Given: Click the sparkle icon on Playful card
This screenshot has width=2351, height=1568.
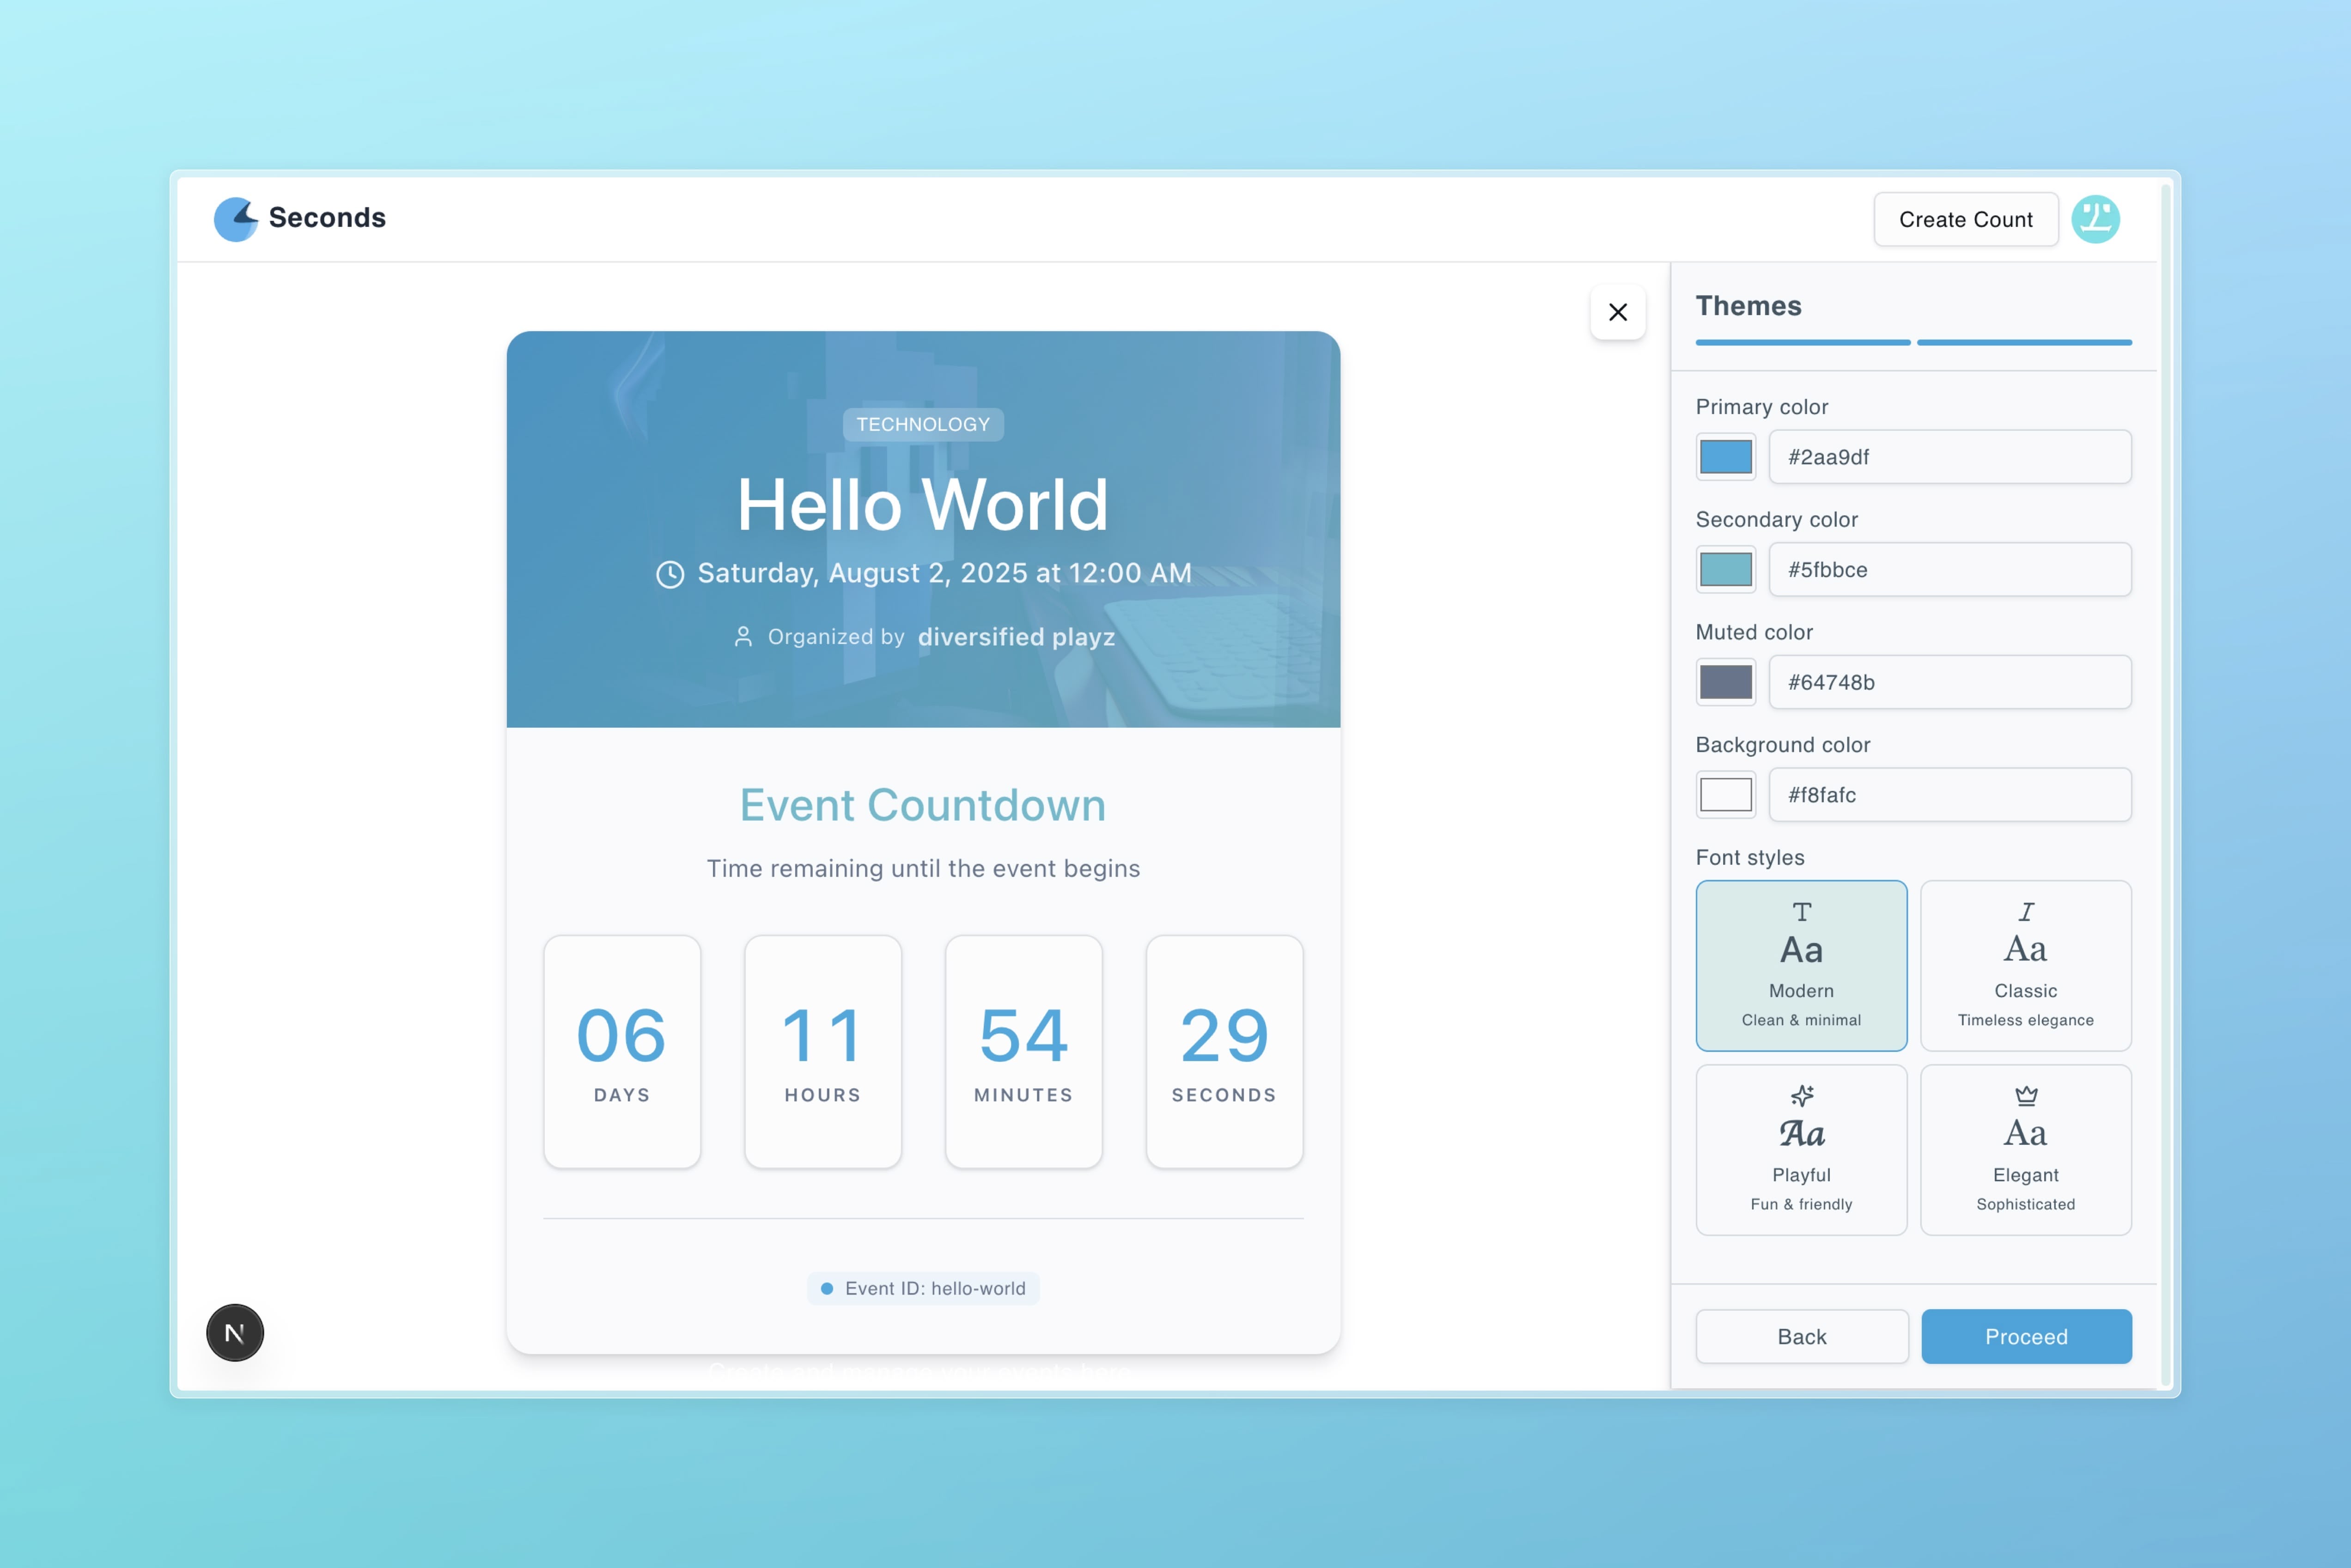Looking at the screenshot, I should click(x=1801, y=1096).
